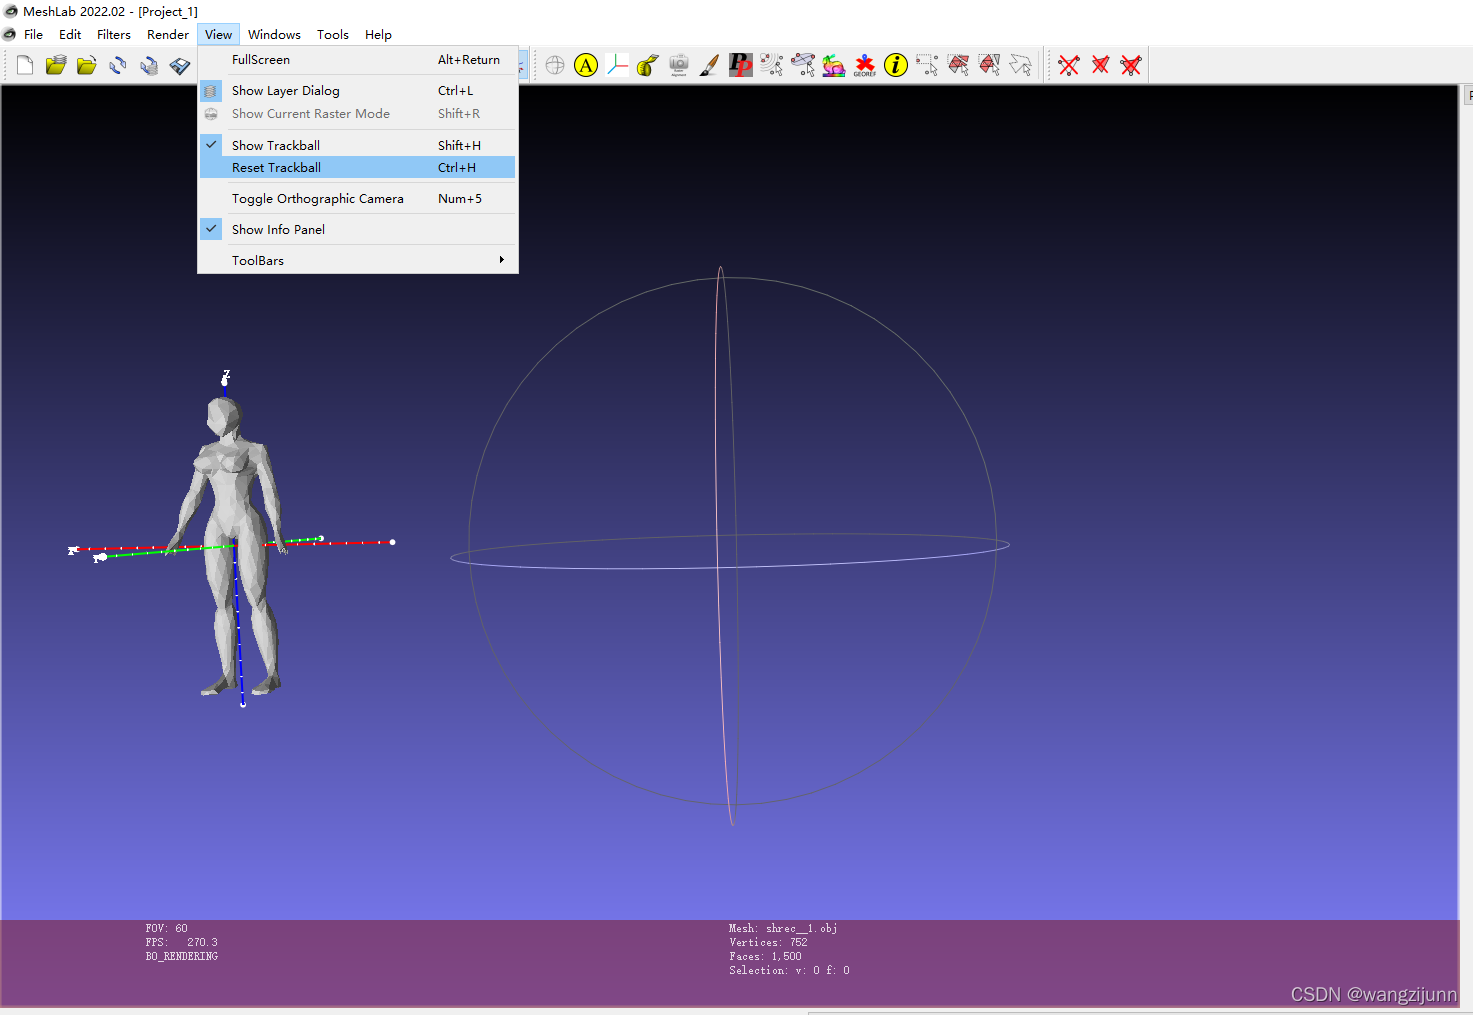Toggle Orthographic Camera menu entry
The height and width of the screenshot is (1015, 1473).
(x=357, y=198)
